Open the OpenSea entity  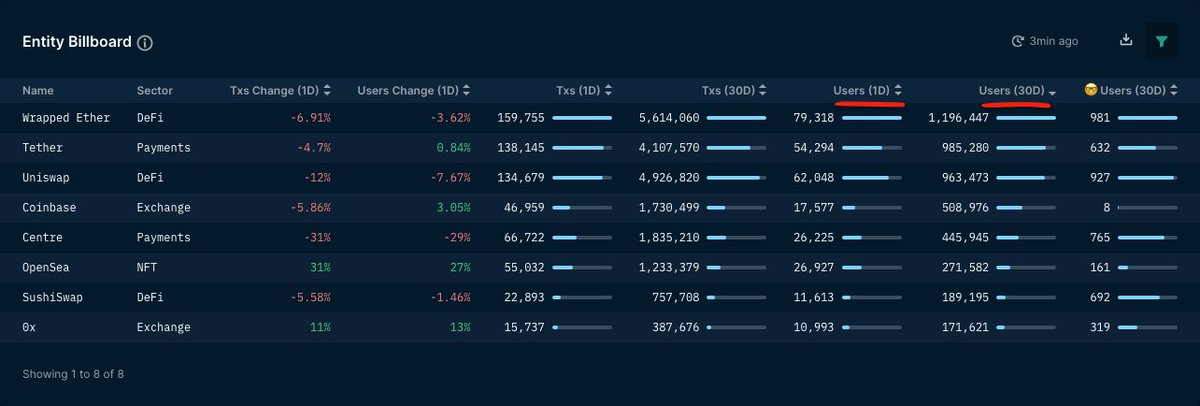pos(46,268)
